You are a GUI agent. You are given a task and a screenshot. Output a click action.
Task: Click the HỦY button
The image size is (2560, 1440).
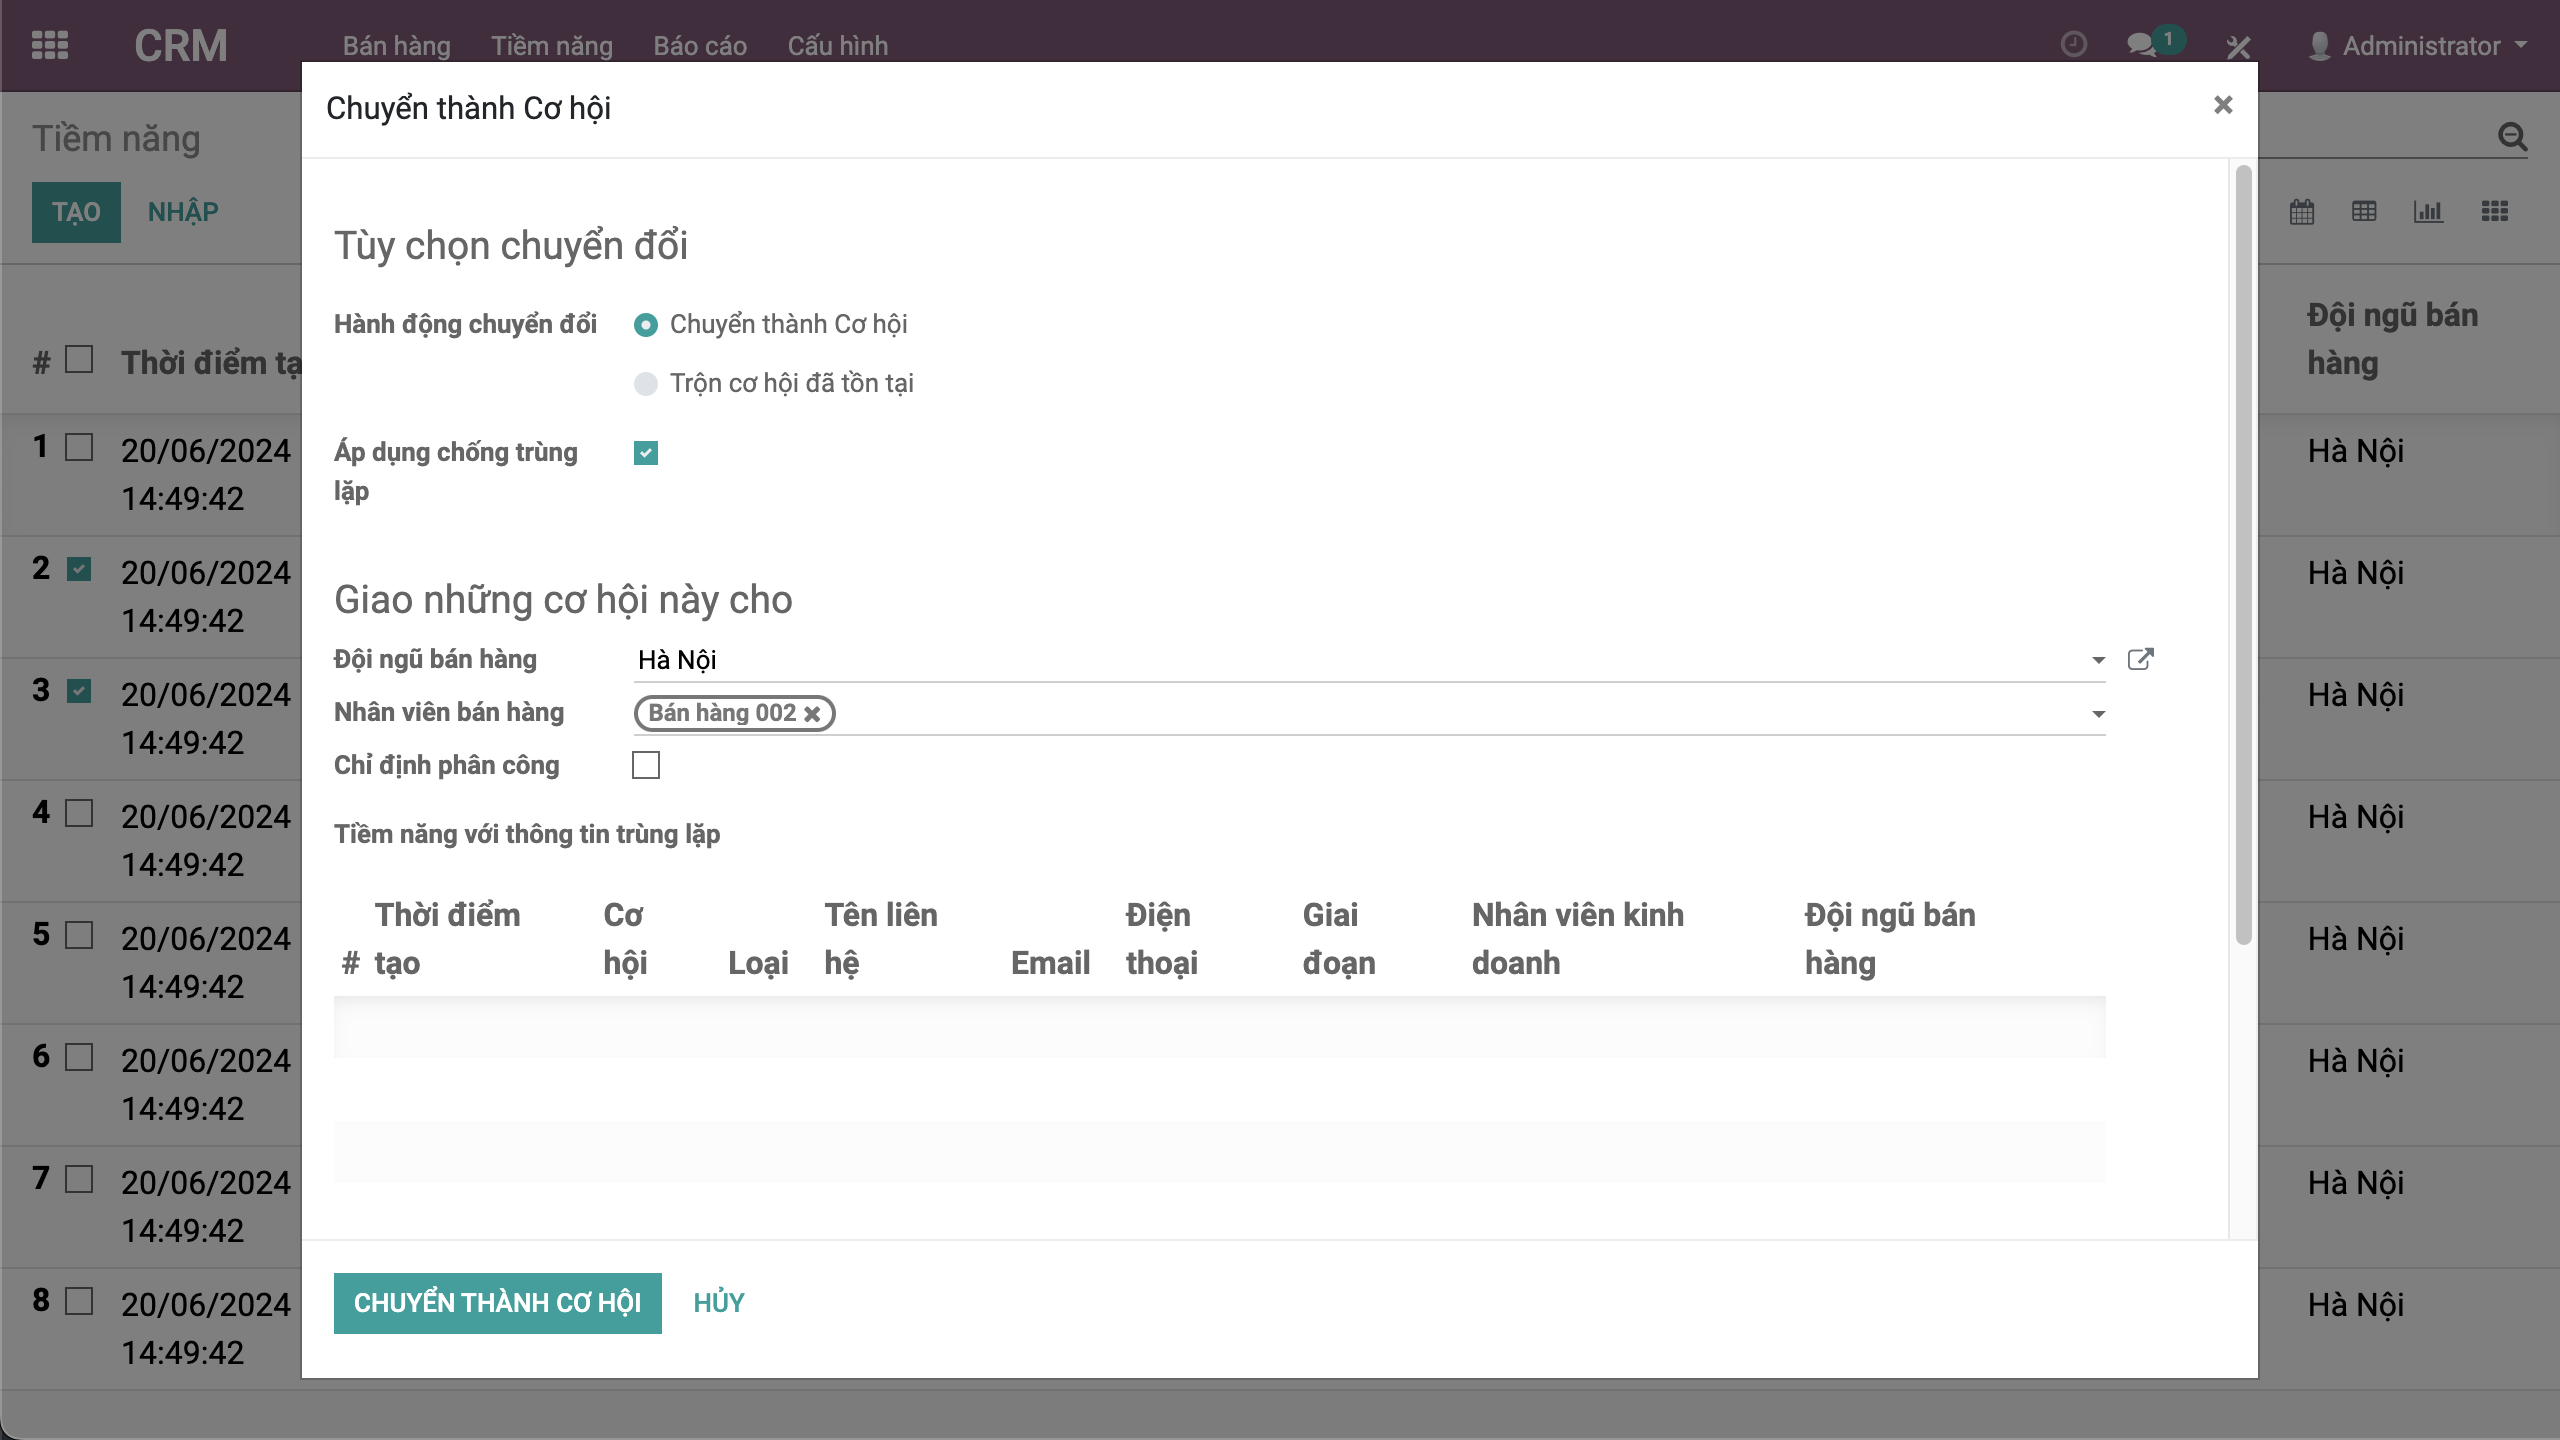(x=718, y=1303)
